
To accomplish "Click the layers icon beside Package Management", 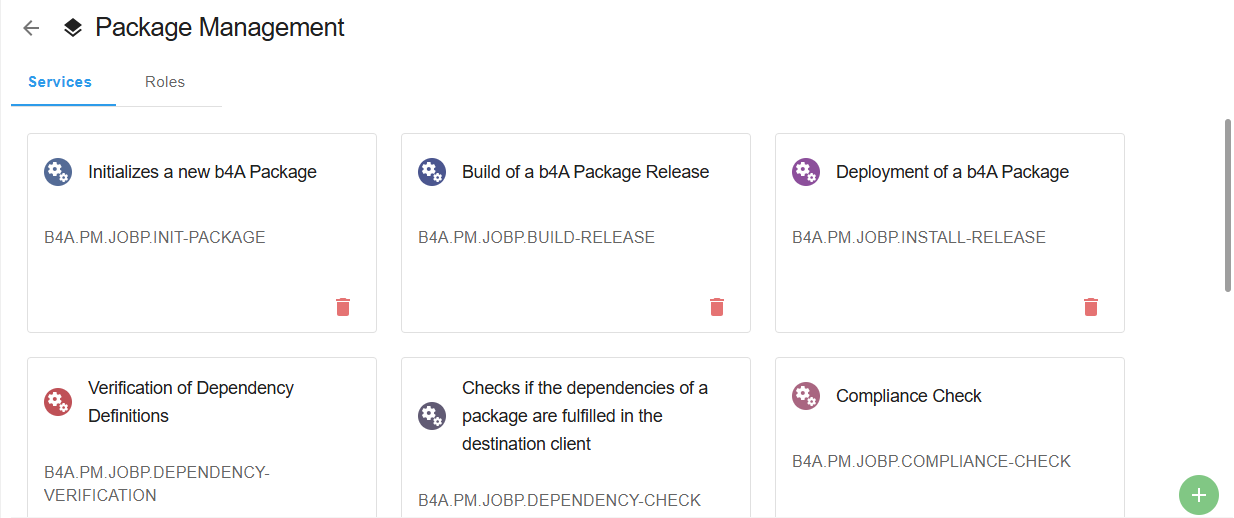I will [x=73, y=28].
